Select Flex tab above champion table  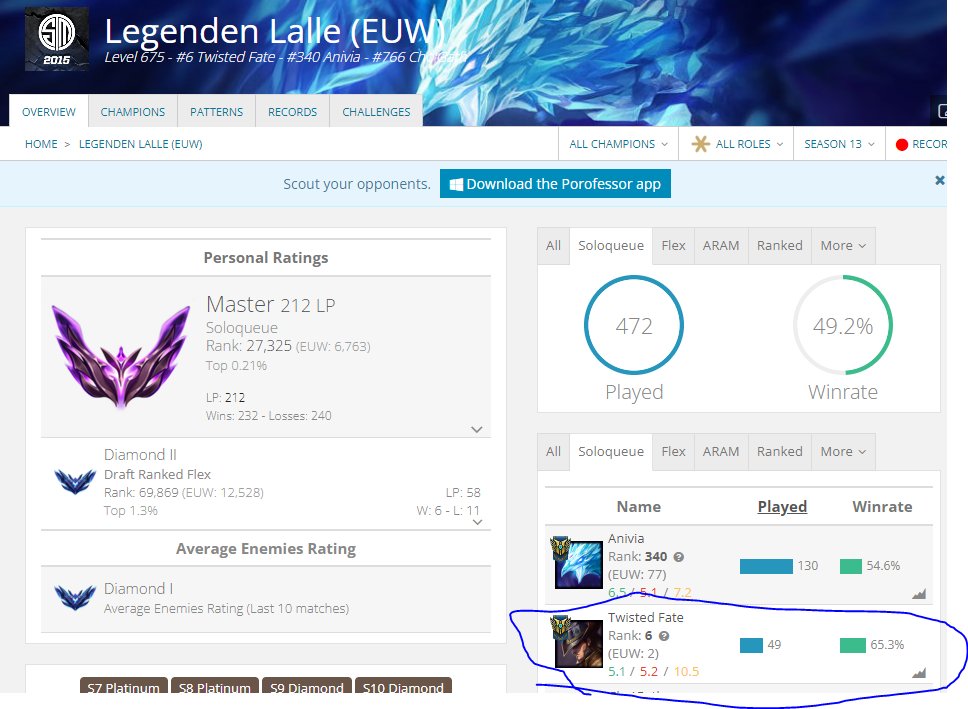pos(673,452)
